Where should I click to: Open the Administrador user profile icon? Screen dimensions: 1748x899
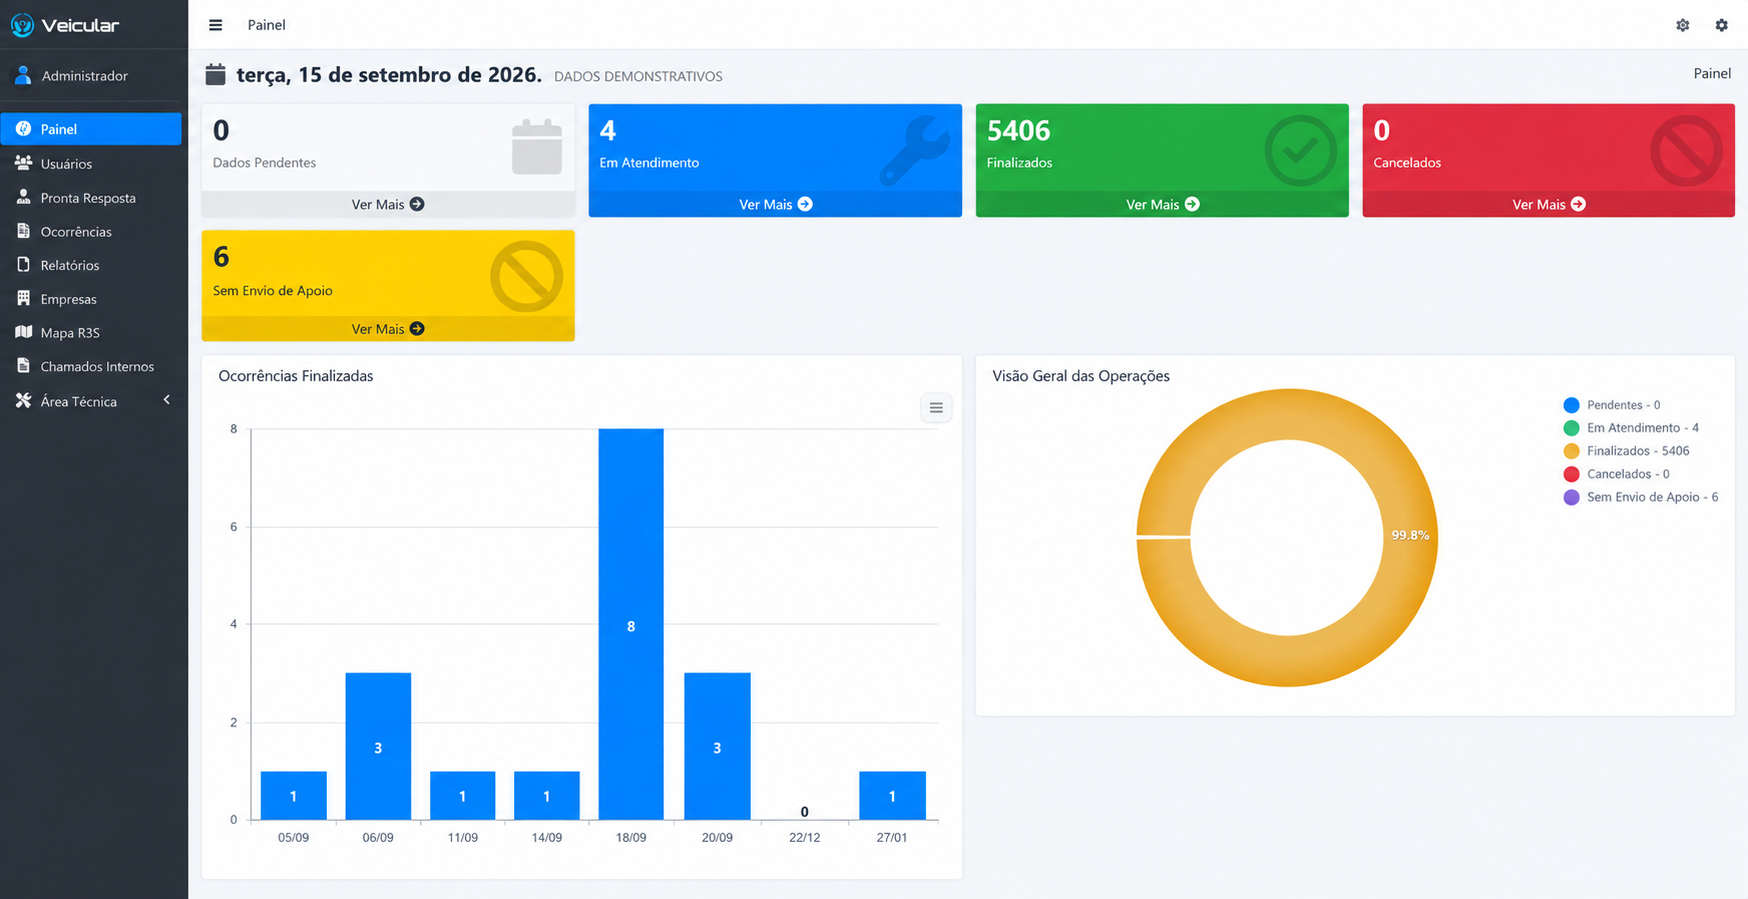point(23,75)
